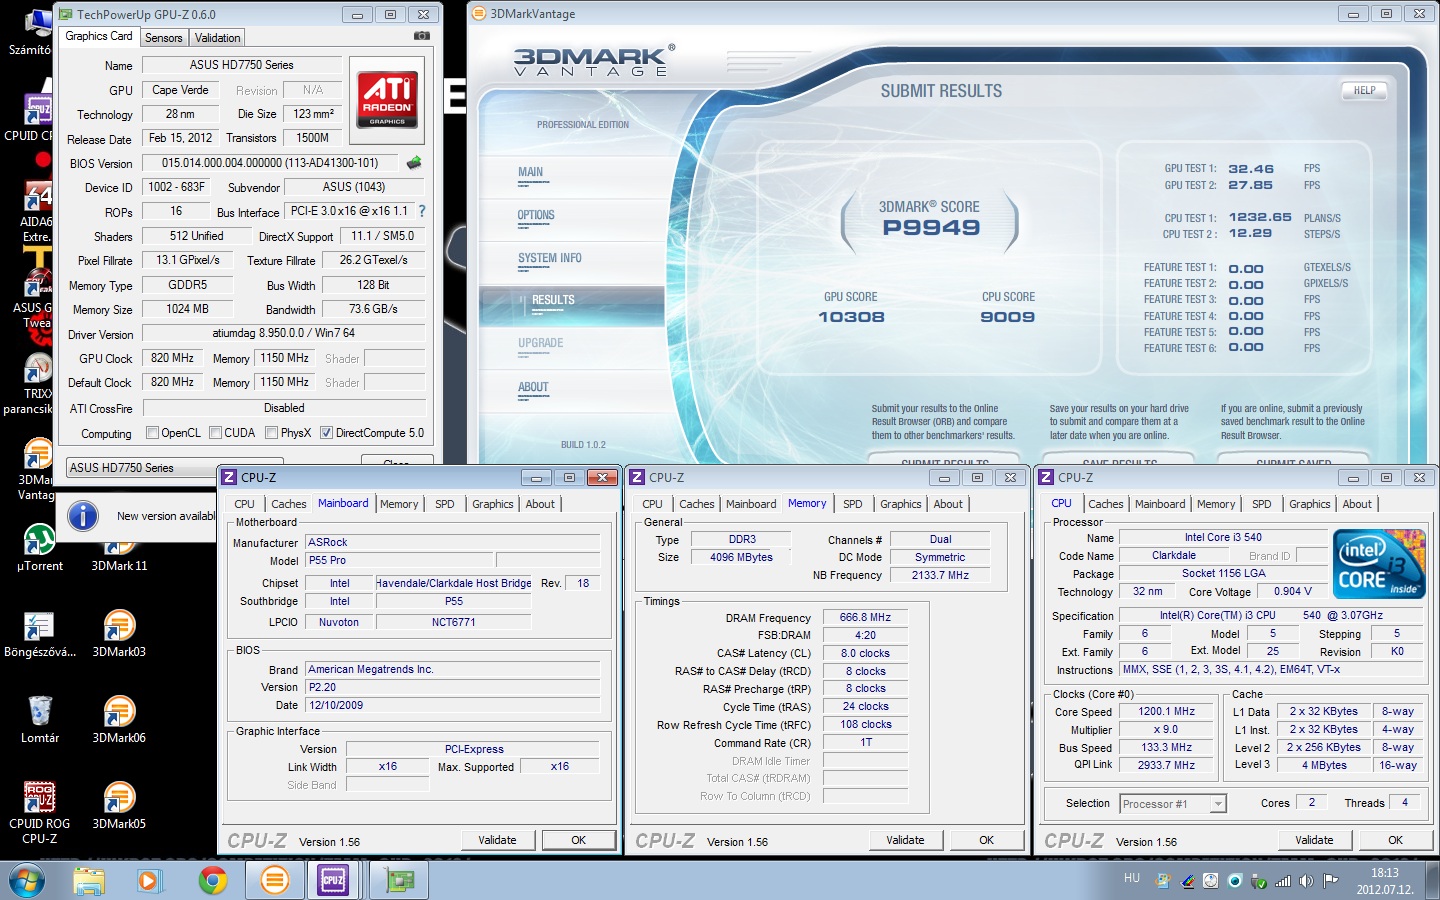Tick the CUDA checkbox
Screen dimensions: 1440x900
(x=216, y=433)
